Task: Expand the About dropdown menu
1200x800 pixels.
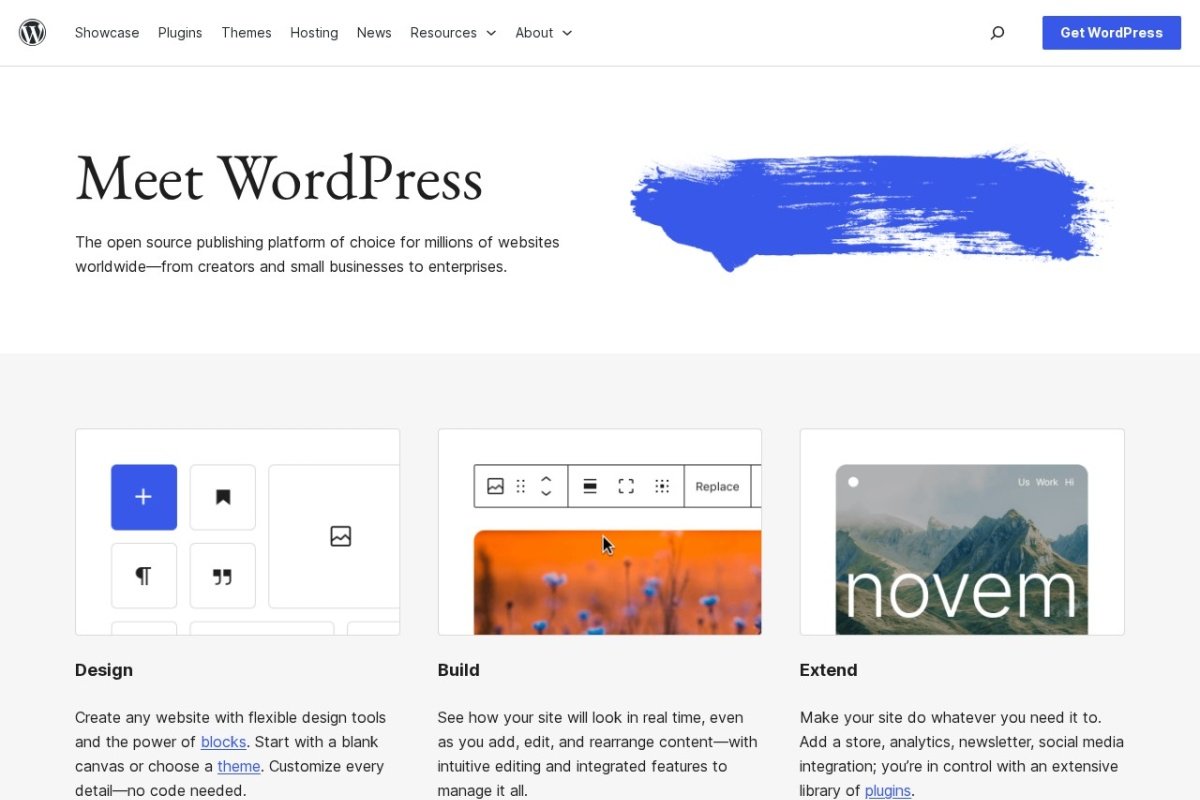Action: (544, 33)
